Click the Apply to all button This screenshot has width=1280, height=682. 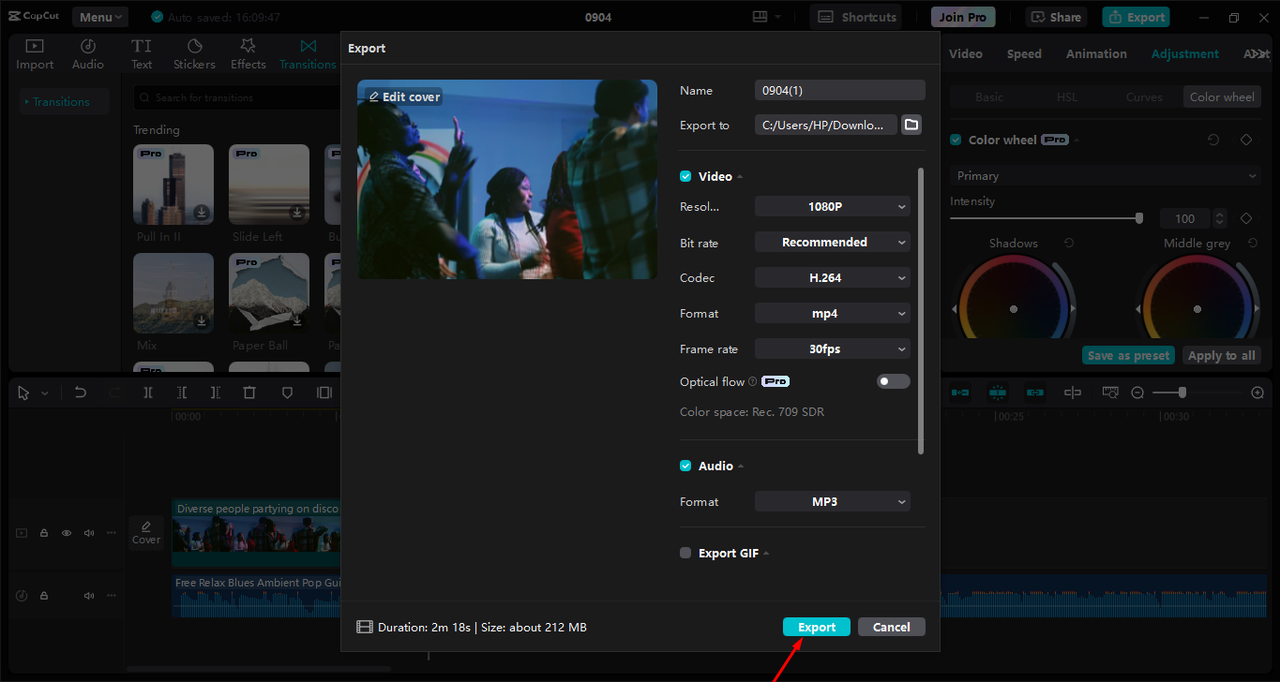1221,355
